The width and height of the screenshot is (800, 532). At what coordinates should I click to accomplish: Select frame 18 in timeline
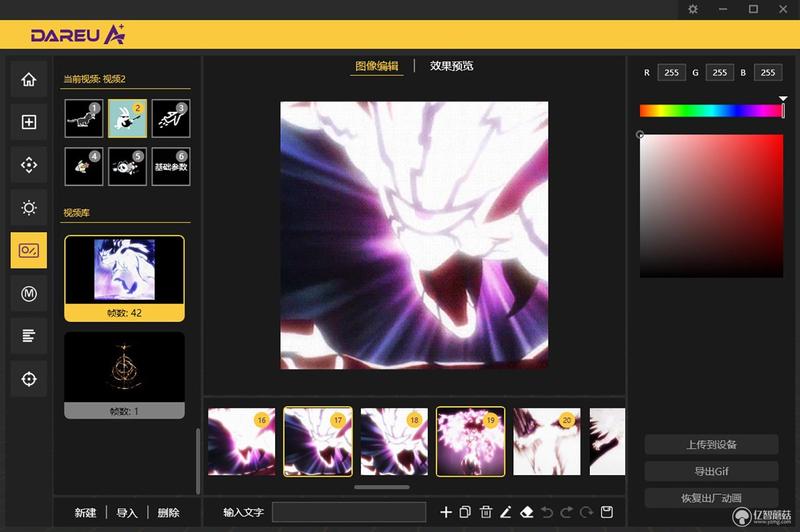point(394,442)
